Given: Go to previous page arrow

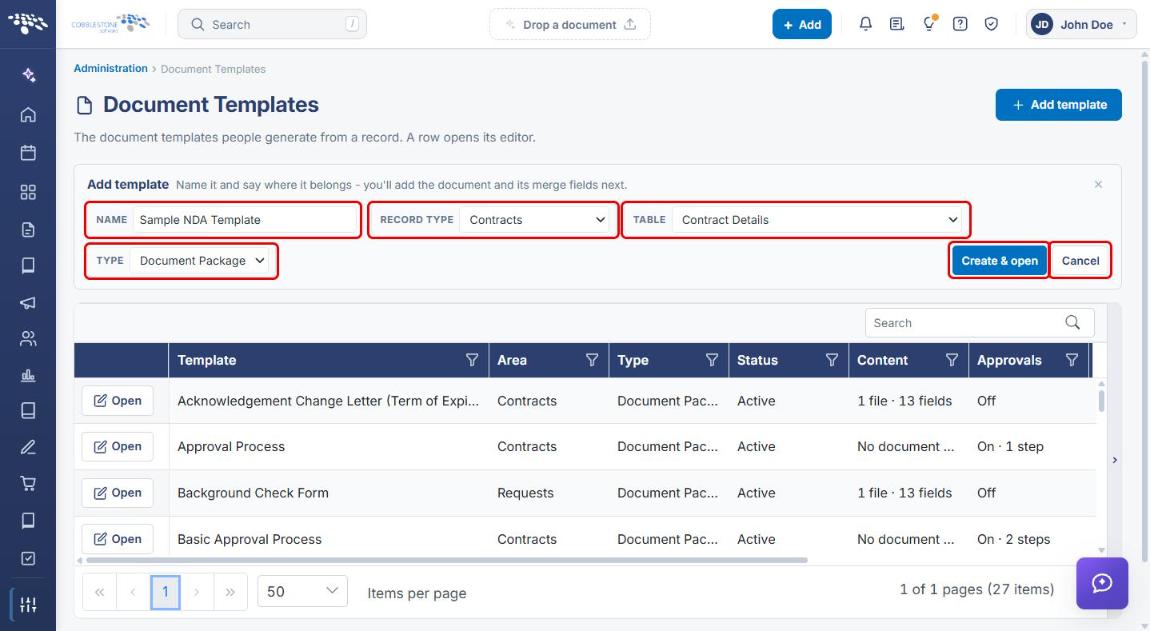Looking at the screenshot, I should pos(133,591).
